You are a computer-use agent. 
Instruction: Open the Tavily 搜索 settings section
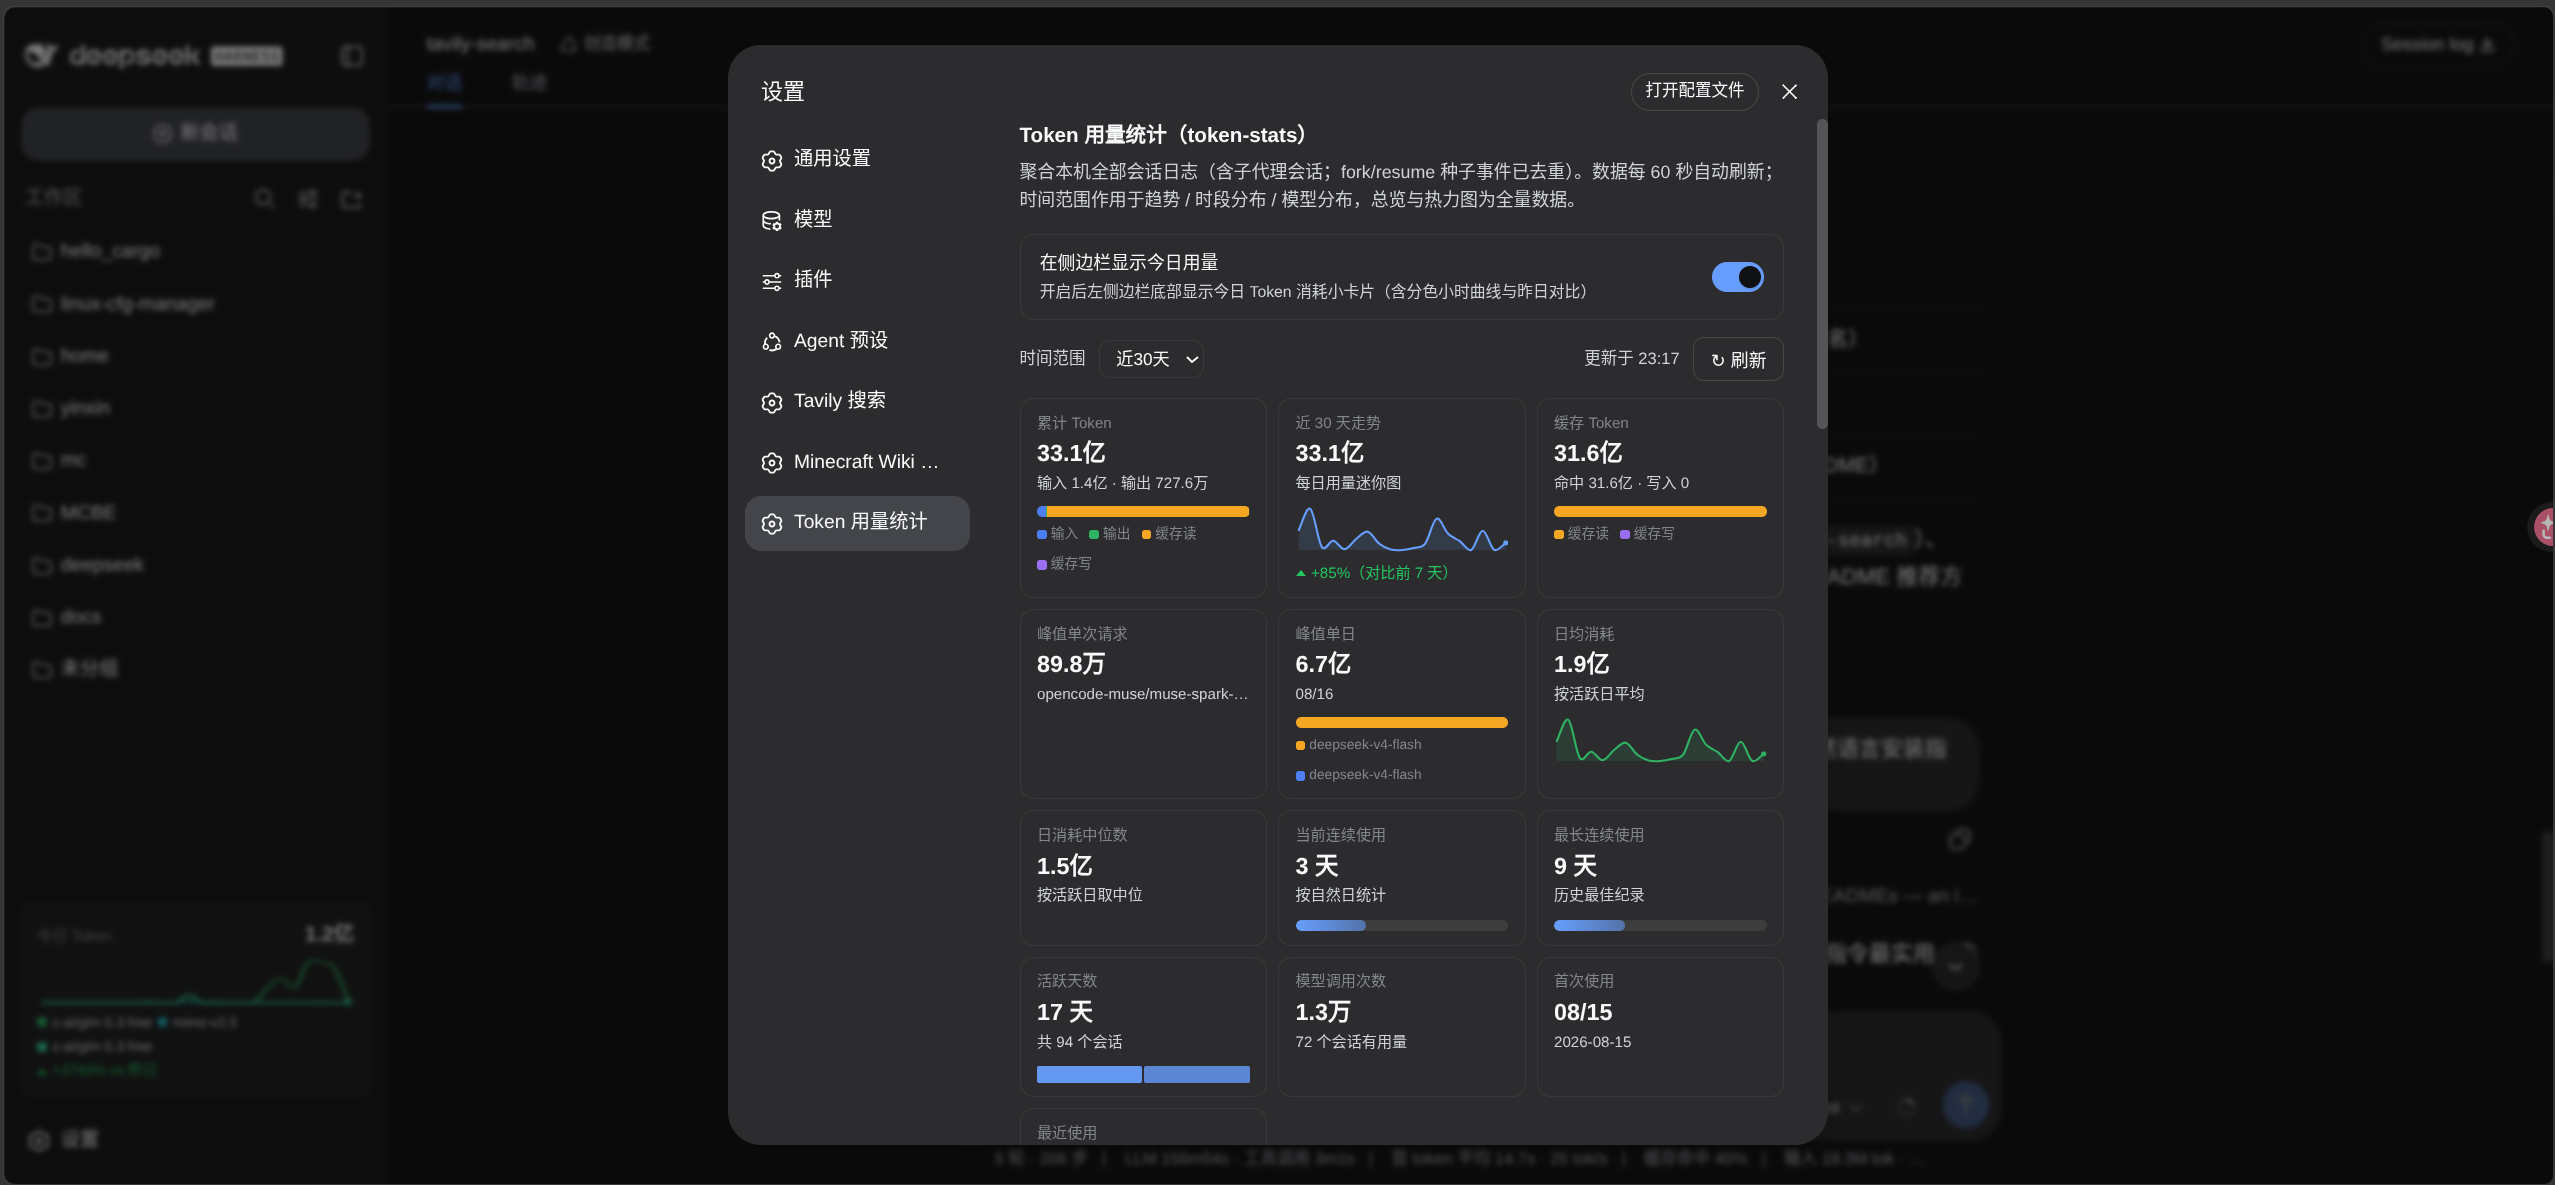pyautogui.click(x=857, y=401)
